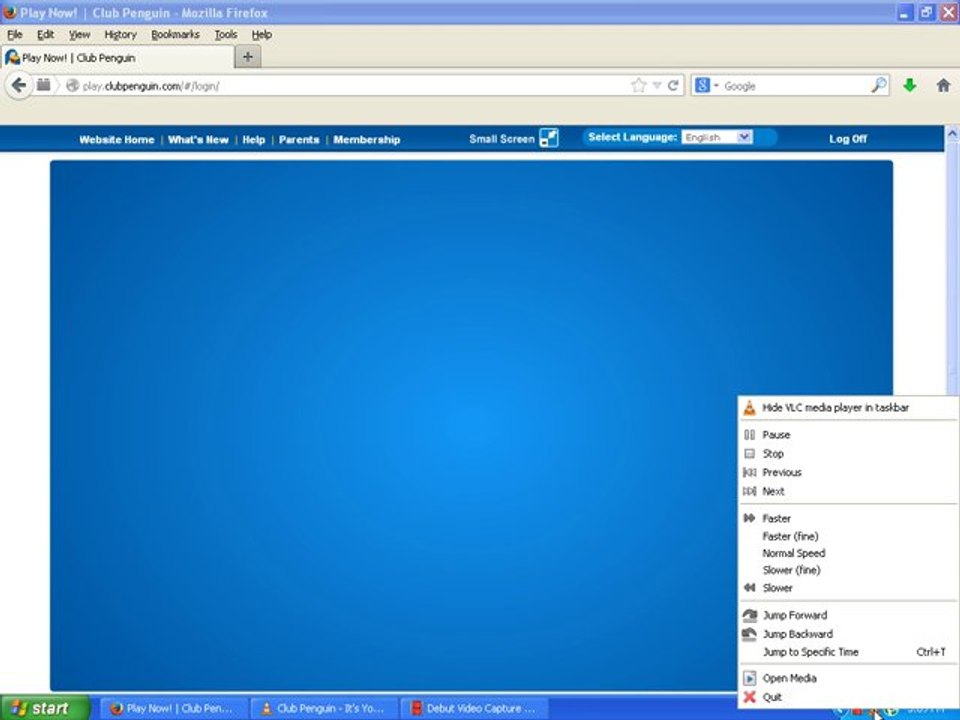
Task: Open the File menu
Action: pyautogui.click(x=15, y=35)
